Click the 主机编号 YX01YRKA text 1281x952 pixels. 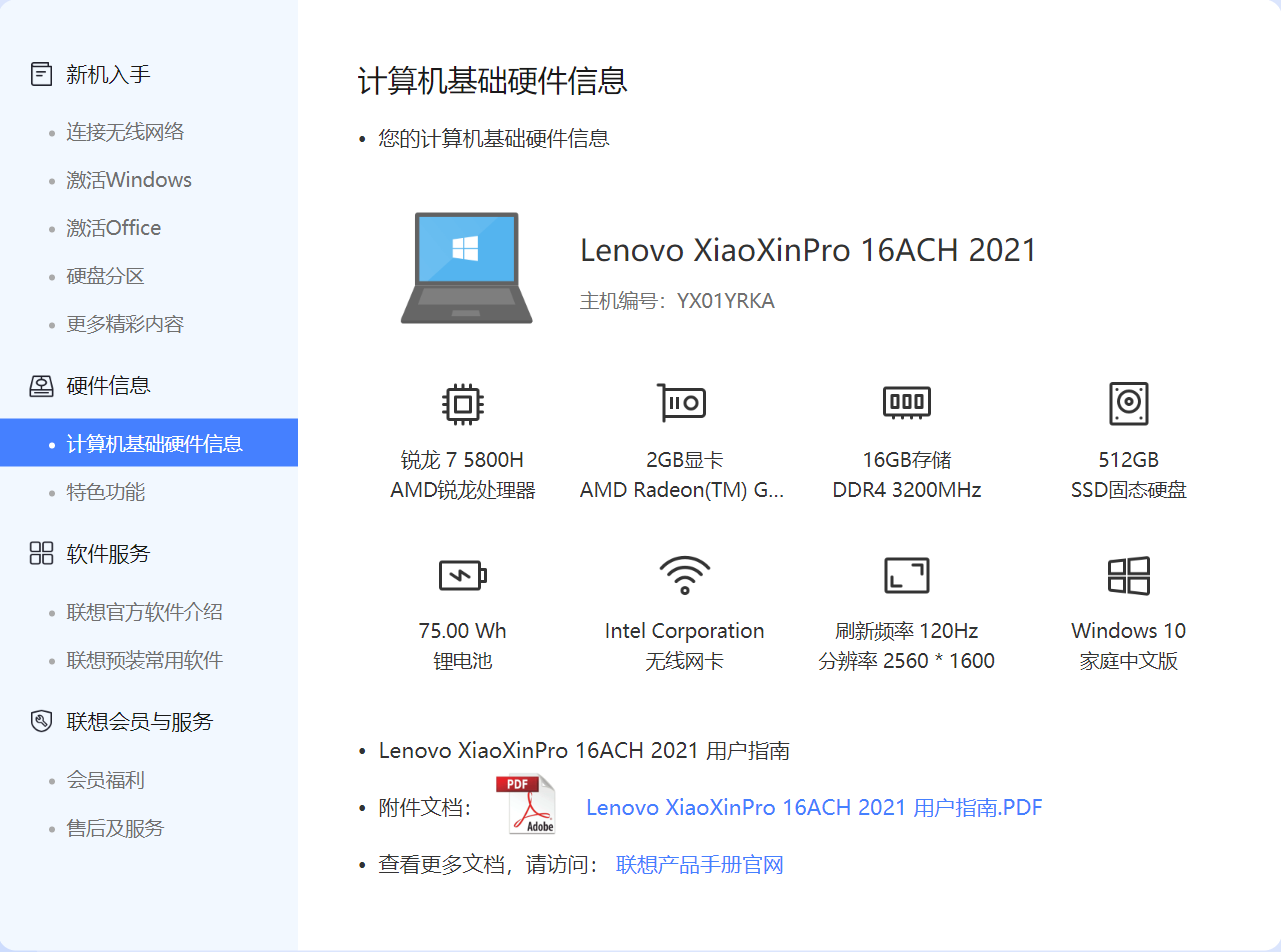pyautogui.click(x=677, y=301)
